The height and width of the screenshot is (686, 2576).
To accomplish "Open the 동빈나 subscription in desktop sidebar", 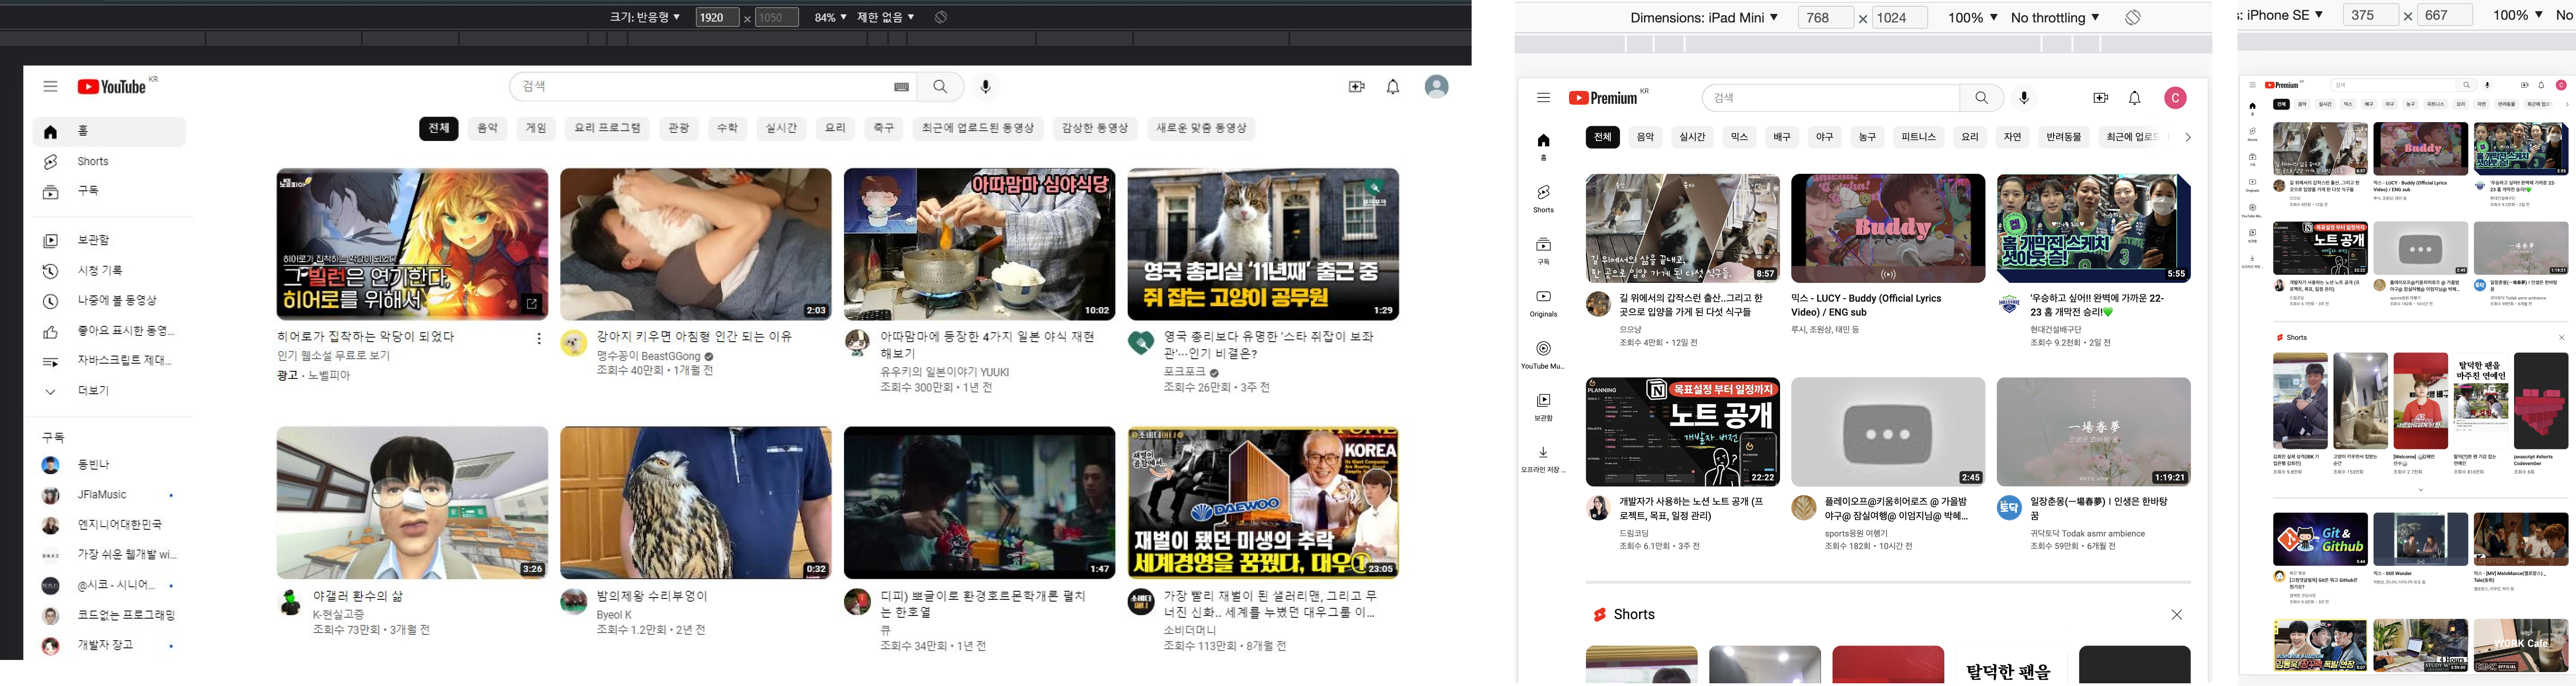I will 109,465.
